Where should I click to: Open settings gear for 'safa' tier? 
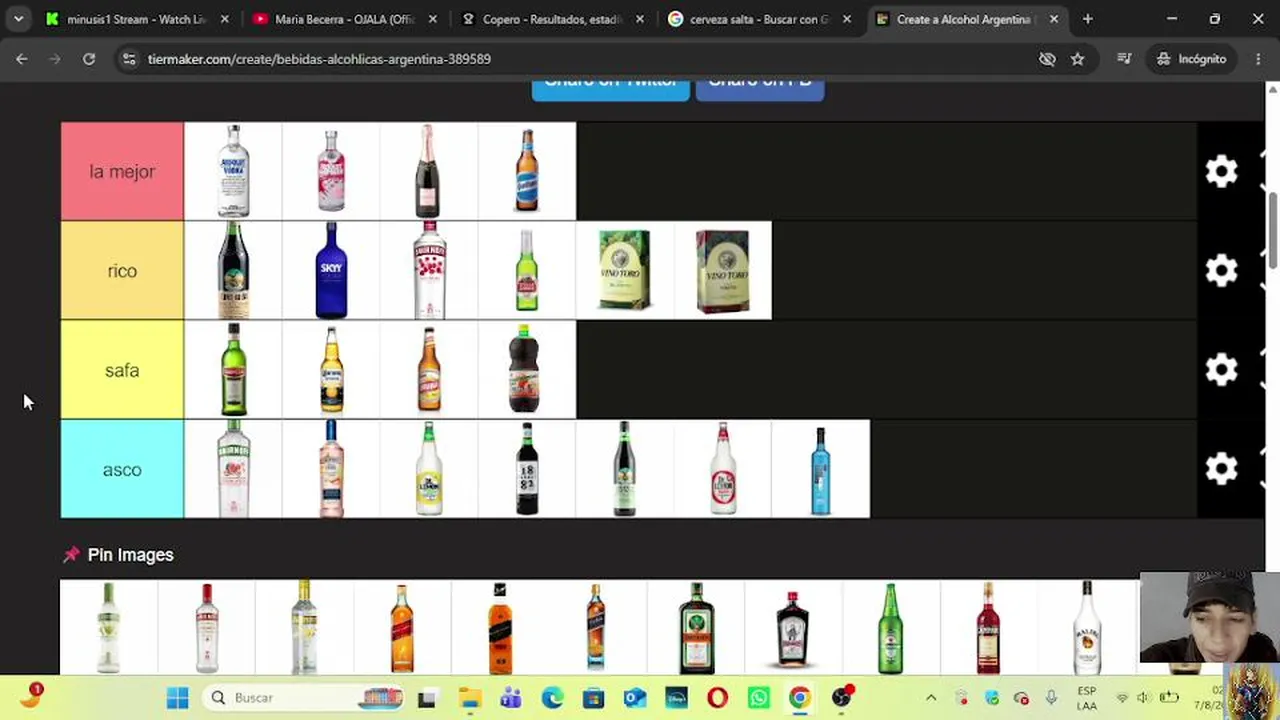tap(1221, 370)
